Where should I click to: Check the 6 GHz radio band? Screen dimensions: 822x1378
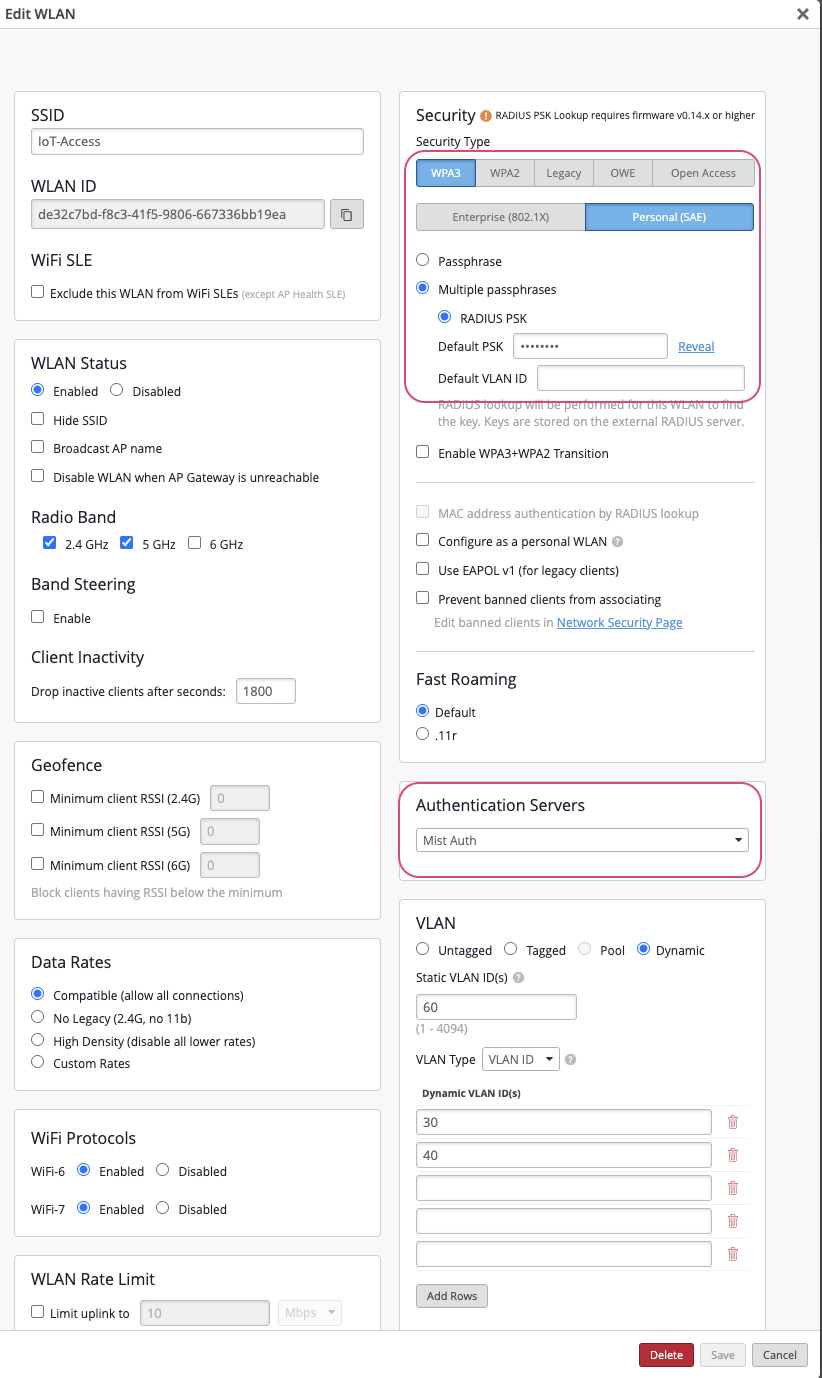(x=196, y=543)
